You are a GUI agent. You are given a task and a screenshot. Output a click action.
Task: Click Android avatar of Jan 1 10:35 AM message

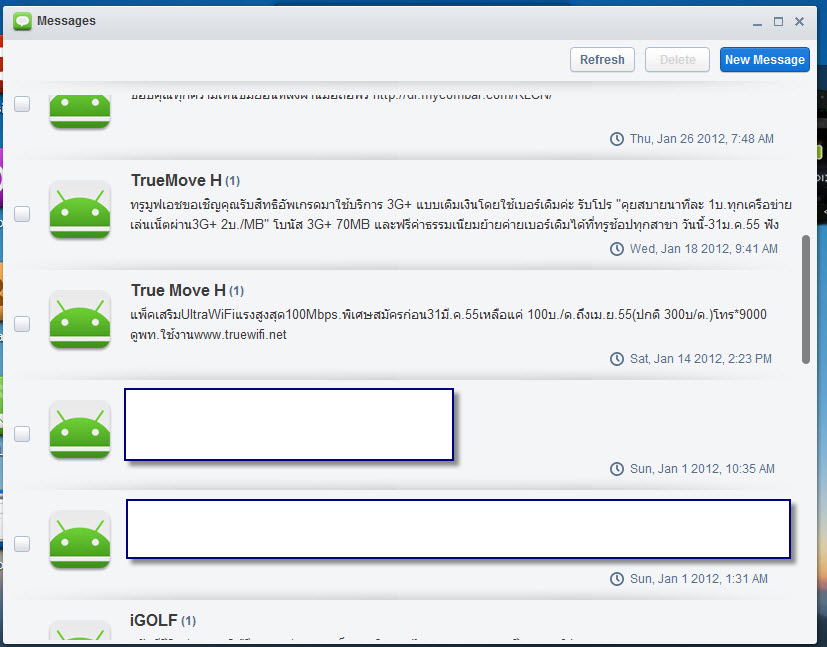[x=80, y=430]
